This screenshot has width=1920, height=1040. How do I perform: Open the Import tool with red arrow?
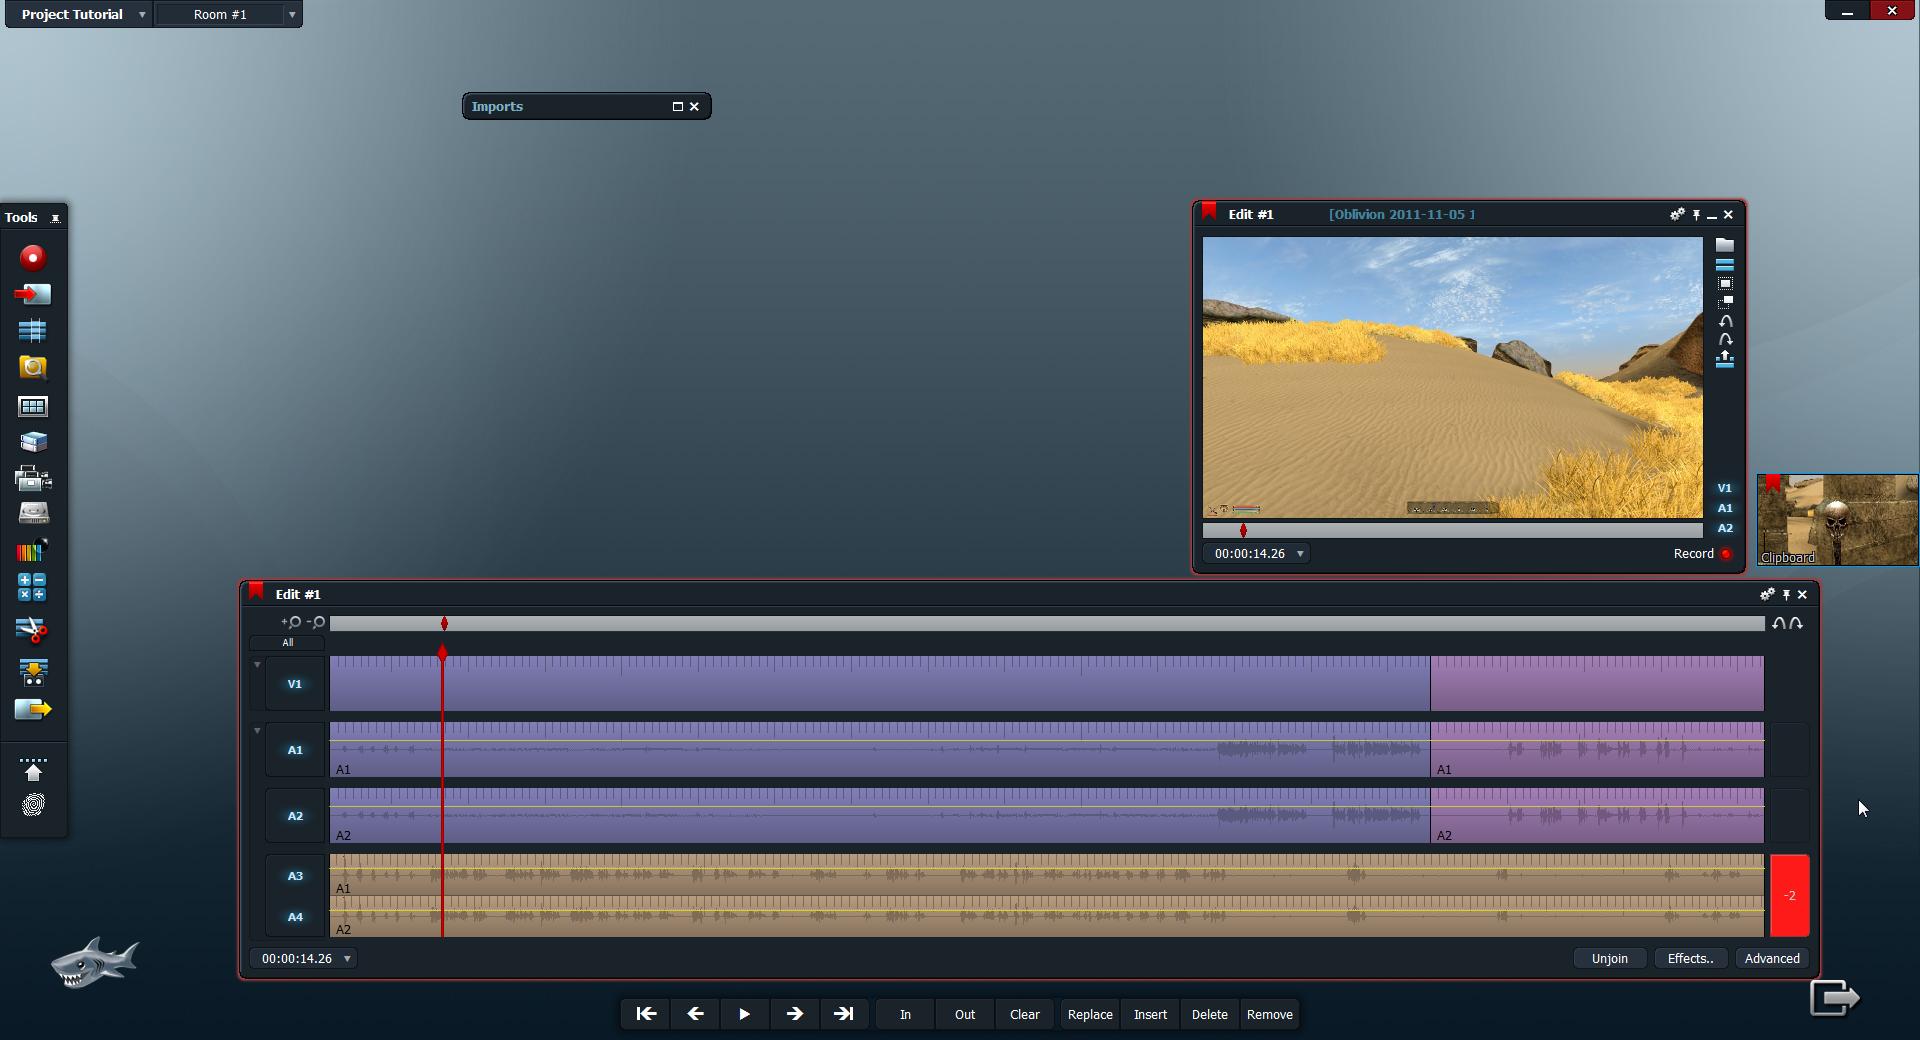point(33,294)
